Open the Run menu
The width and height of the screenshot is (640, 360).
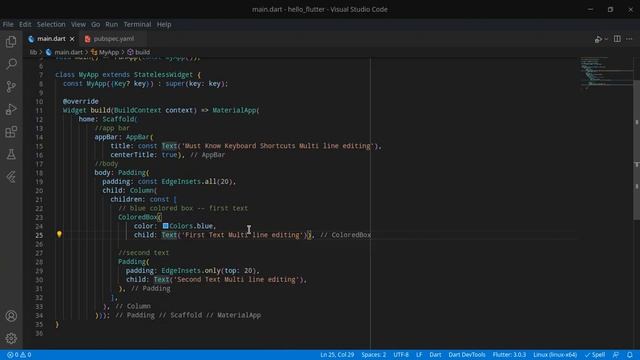click(111, 24)
